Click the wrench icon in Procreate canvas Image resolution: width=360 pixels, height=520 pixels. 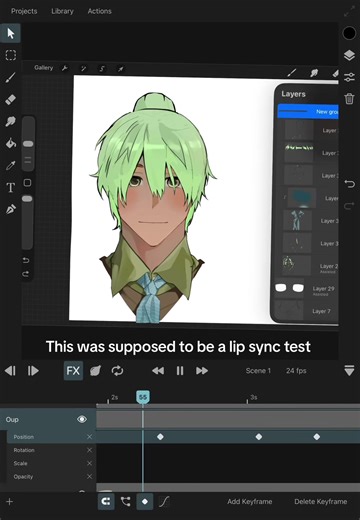[65, 68]
